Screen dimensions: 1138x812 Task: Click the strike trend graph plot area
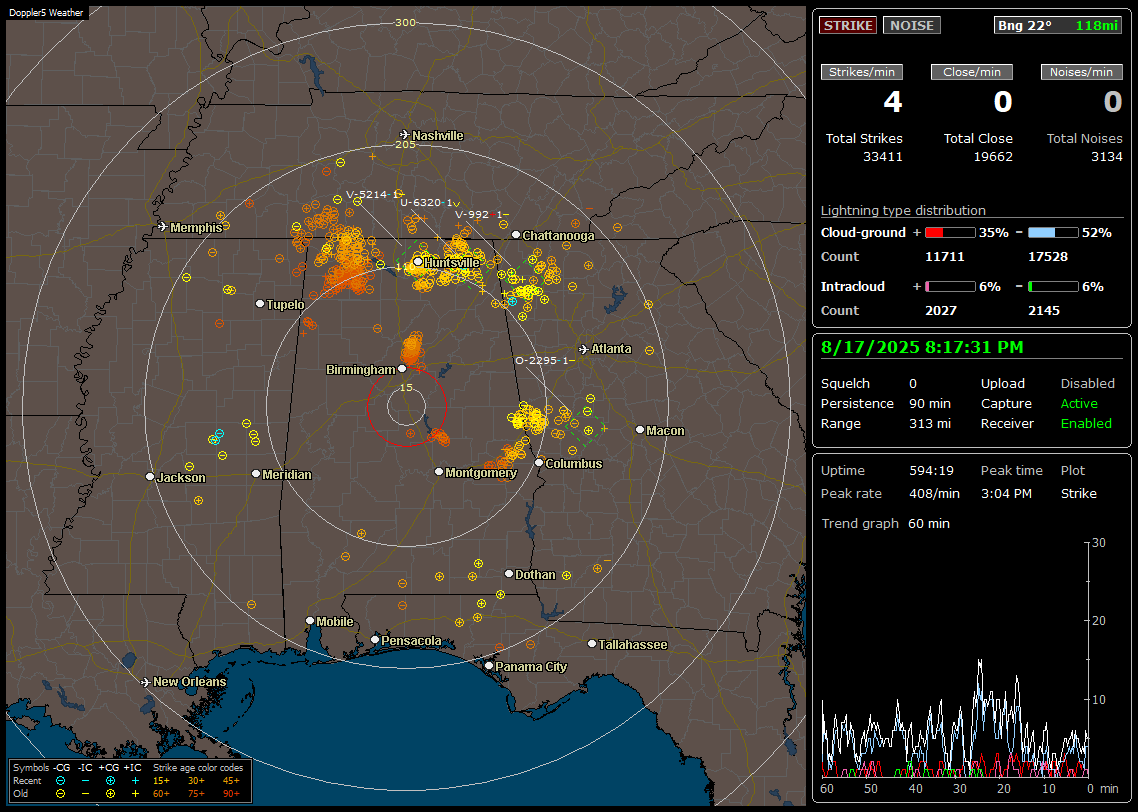click(955, 660)
